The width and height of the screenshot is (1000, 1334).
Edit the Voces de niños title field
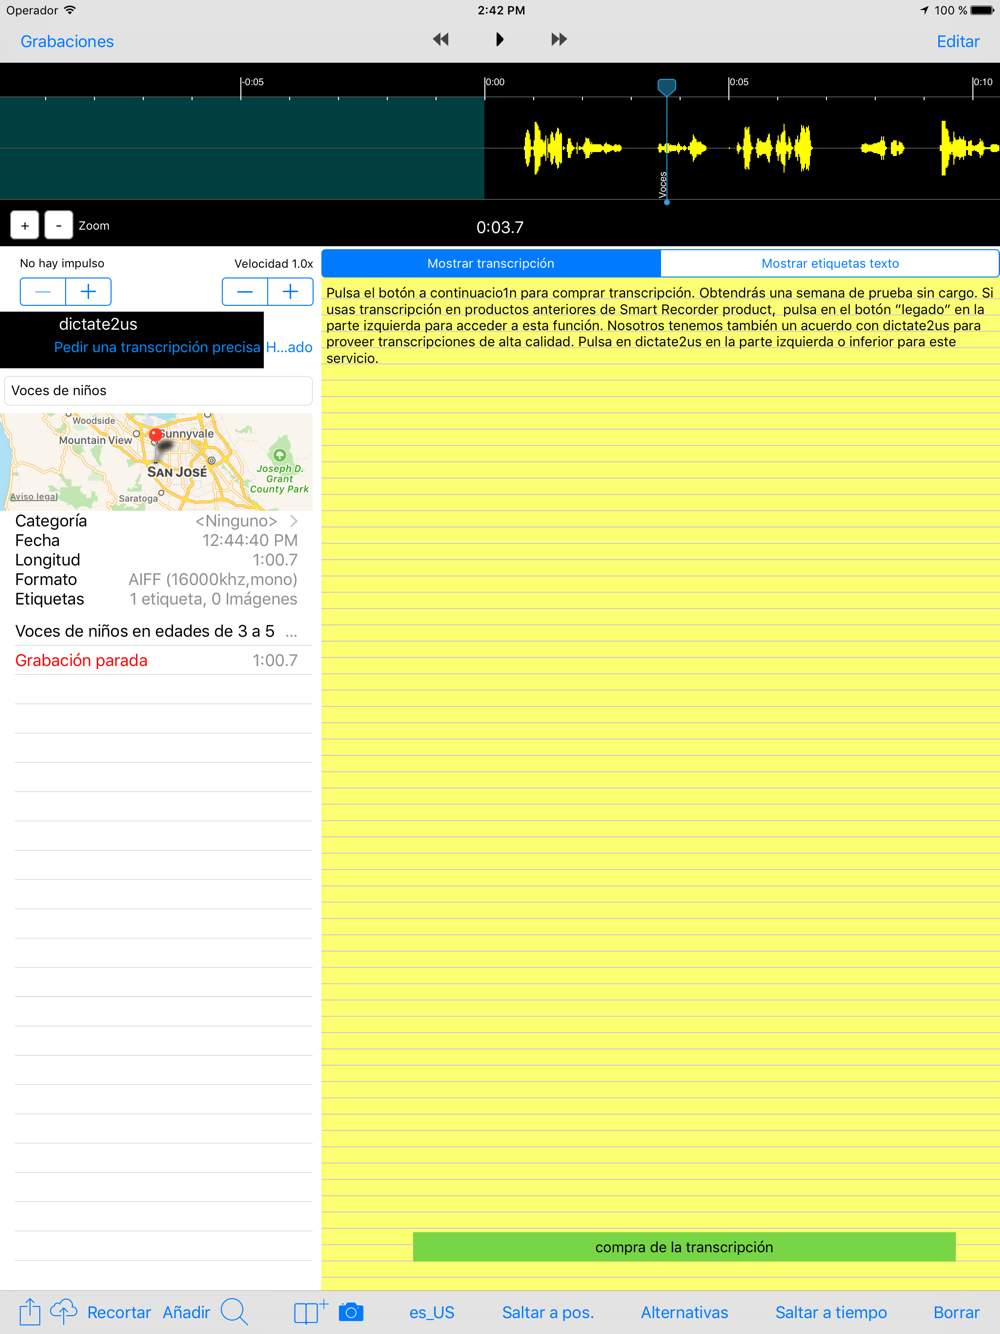click(x=158, y=391)
